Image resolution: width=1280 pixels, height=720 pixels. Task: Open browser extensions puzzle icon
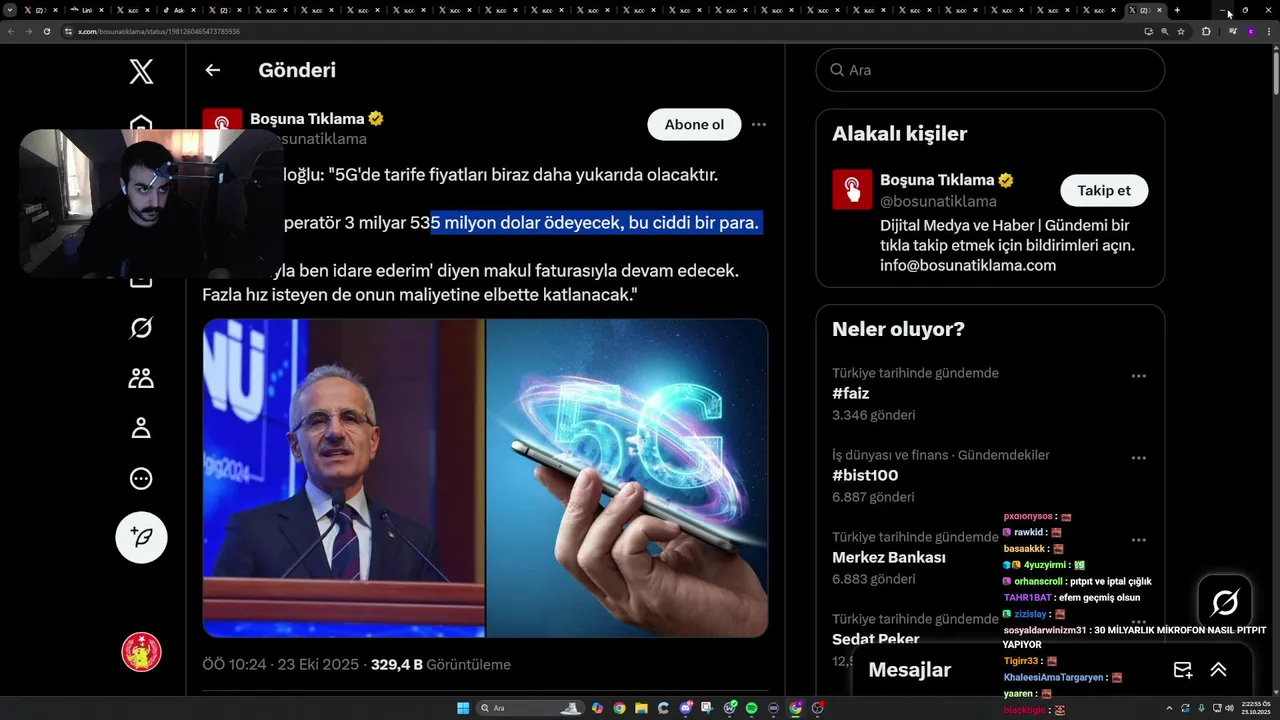[x=1206, y=31]
